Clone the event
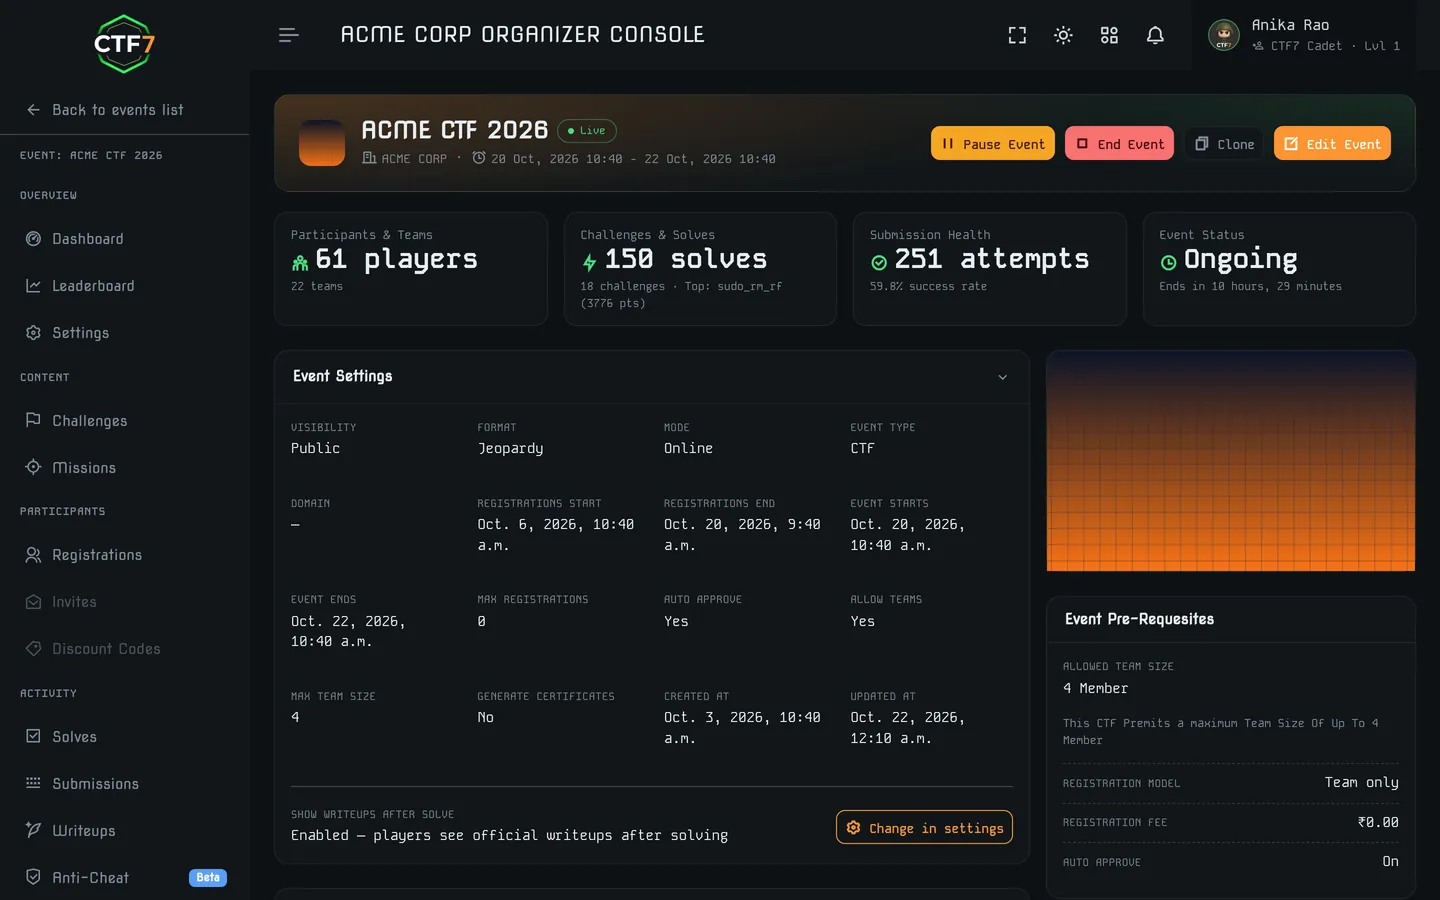 coord(1224,144)
